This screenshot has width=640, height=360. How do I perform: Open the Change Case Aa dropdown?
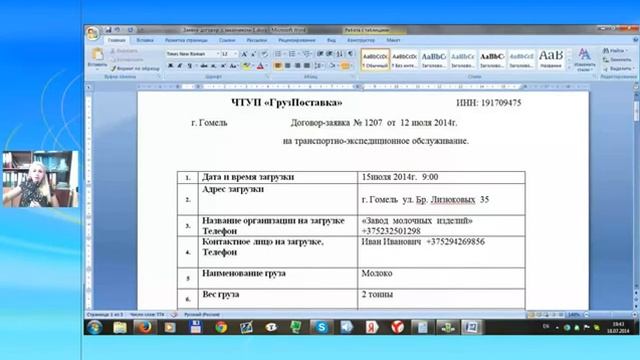(x=233, y=66)
